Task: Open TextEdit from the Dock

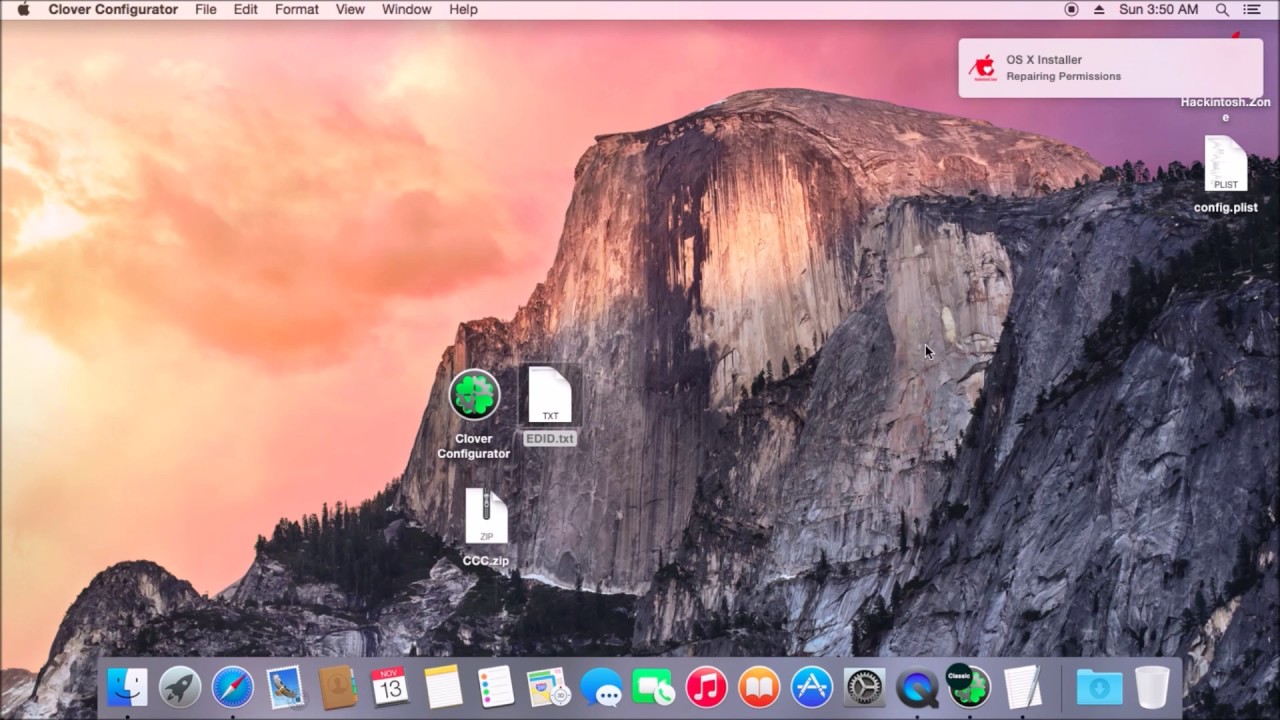Action: (x=1022, y=687)
